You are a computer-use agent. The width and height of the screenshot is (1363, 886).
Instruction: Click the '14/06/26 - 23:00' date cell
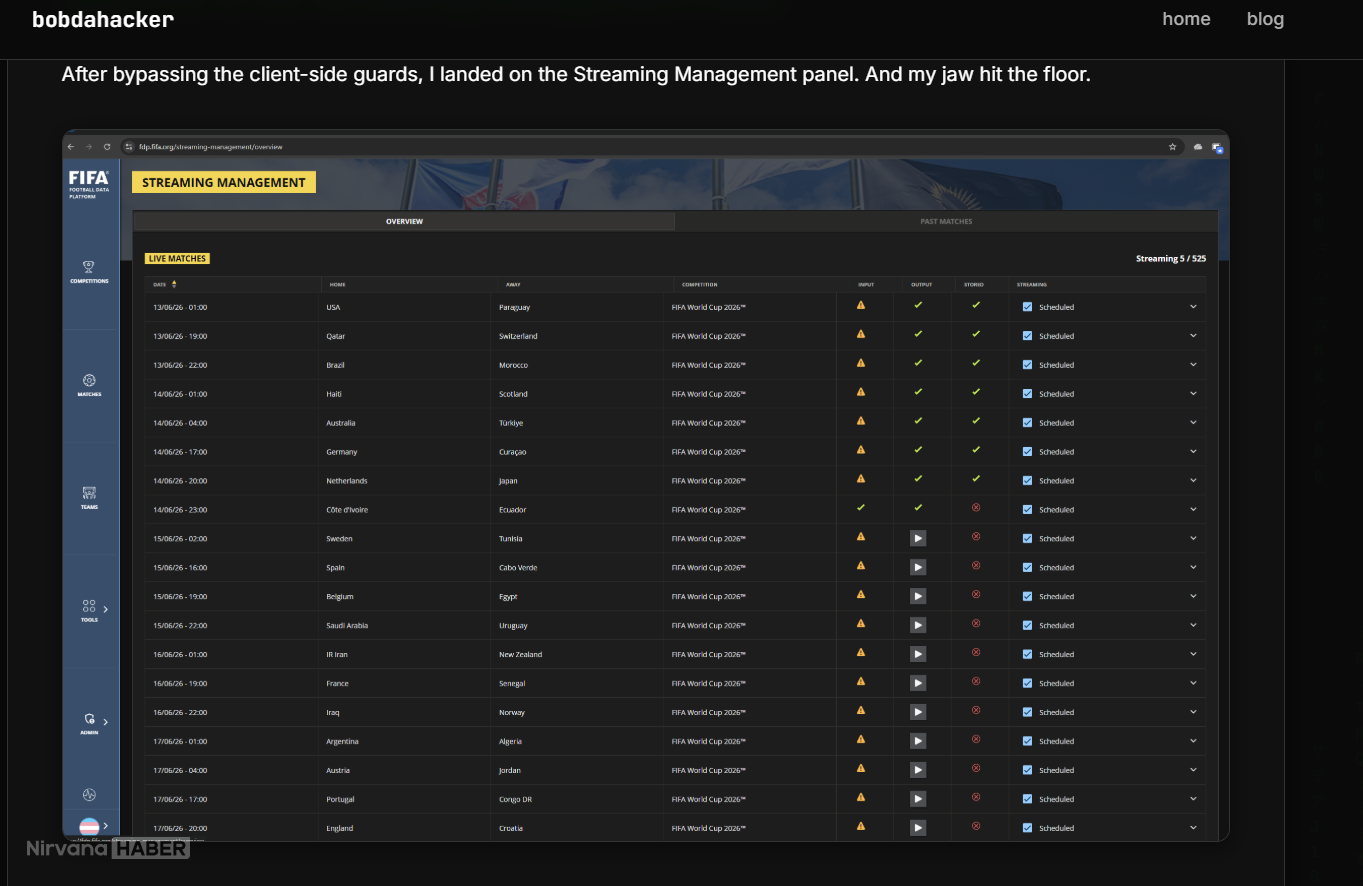point(180,510)
